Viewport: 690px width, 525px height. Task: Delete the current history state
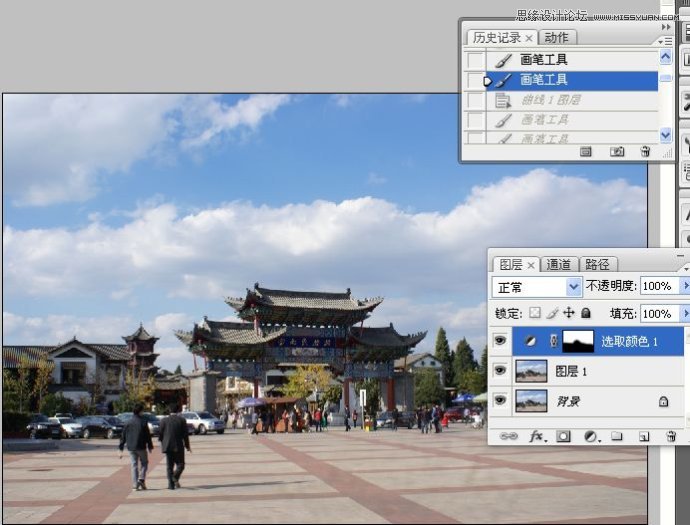click(x=645, y=152)
